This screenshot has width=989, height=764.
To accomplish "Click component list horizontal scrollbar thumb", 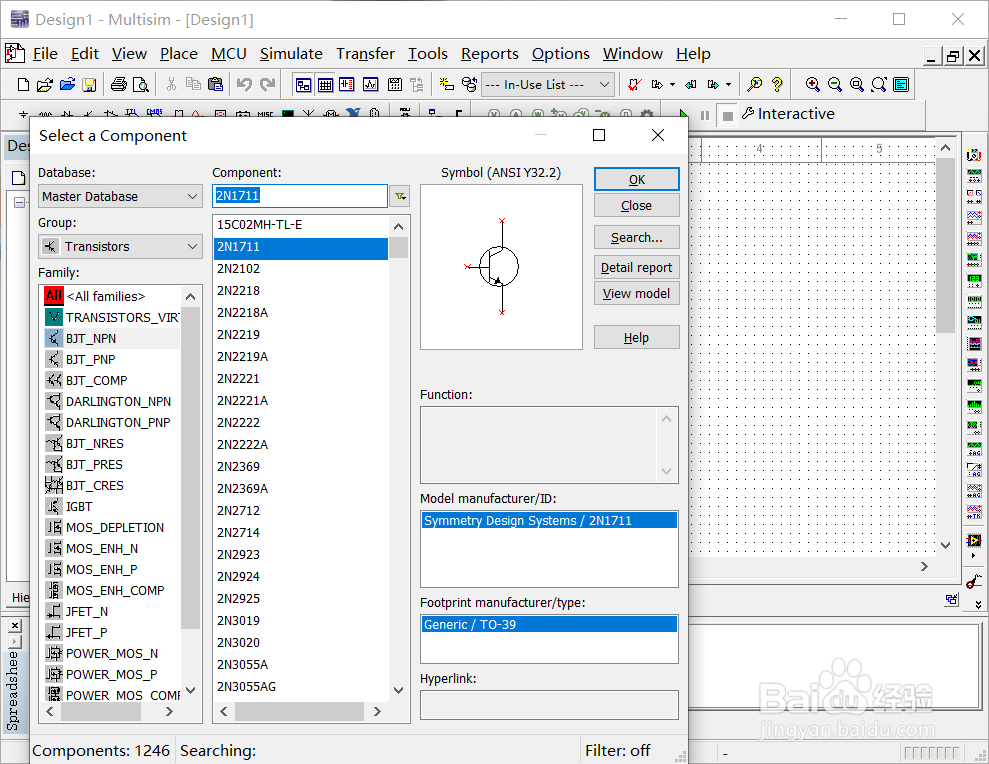I will (x=299, y=712).
